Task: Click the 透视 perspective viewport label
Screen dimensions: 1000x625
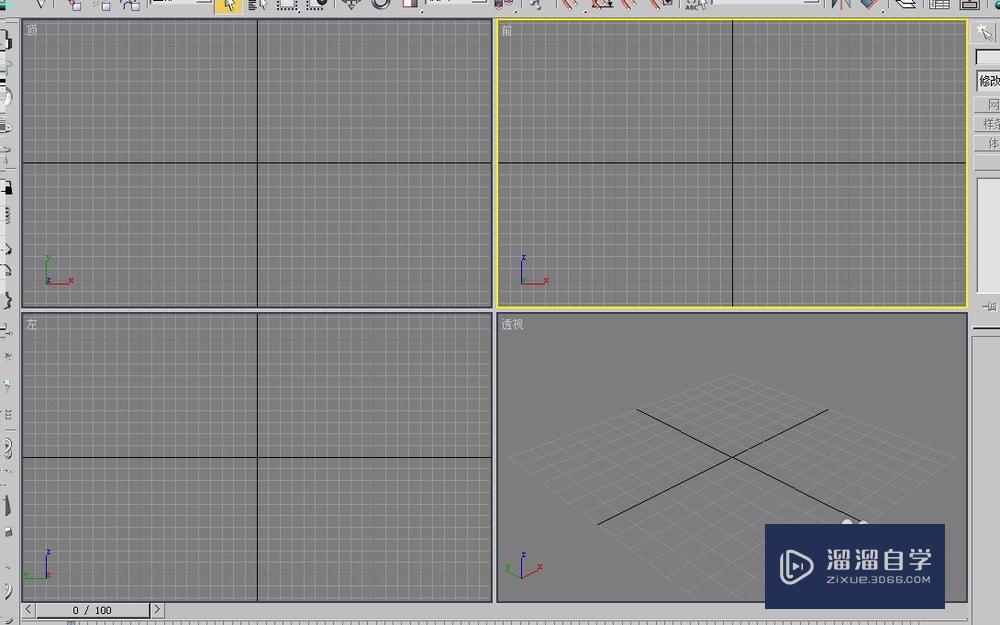Action: [512, 324]
